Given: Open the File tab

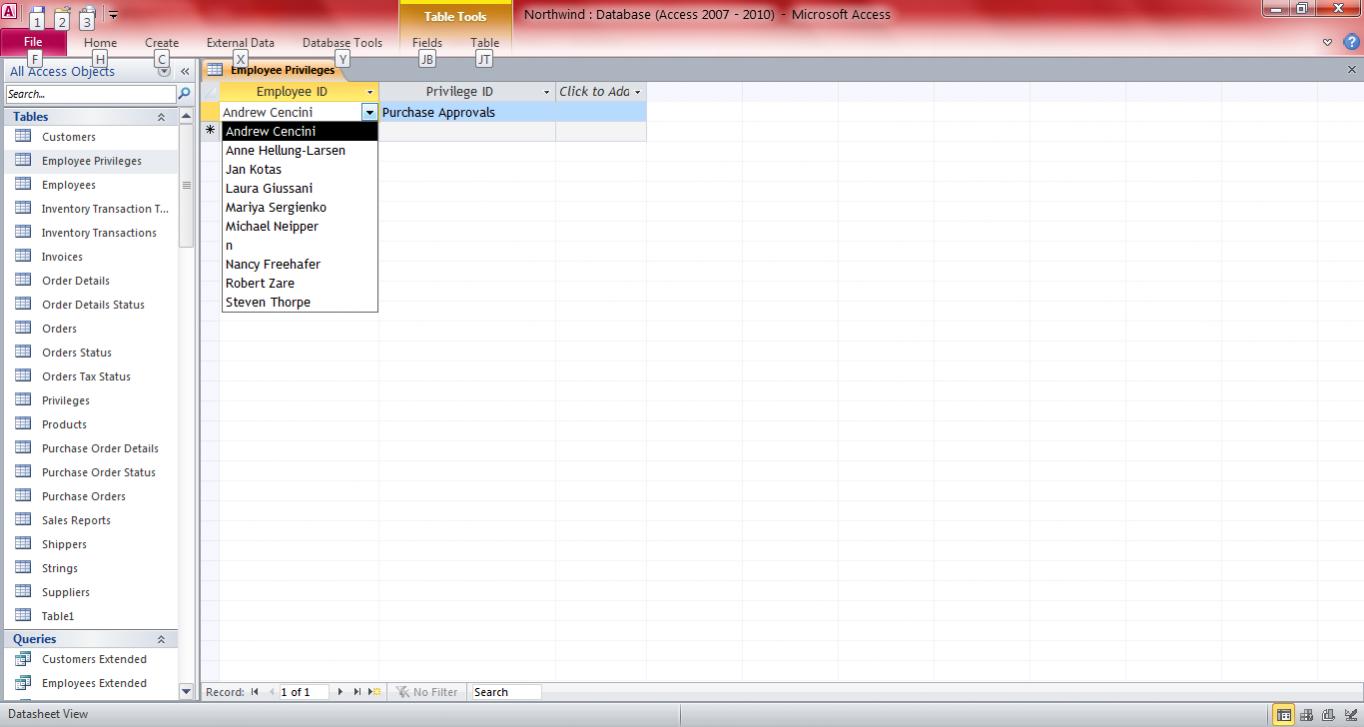Looking at the screenshot, I should click(33, 43).
